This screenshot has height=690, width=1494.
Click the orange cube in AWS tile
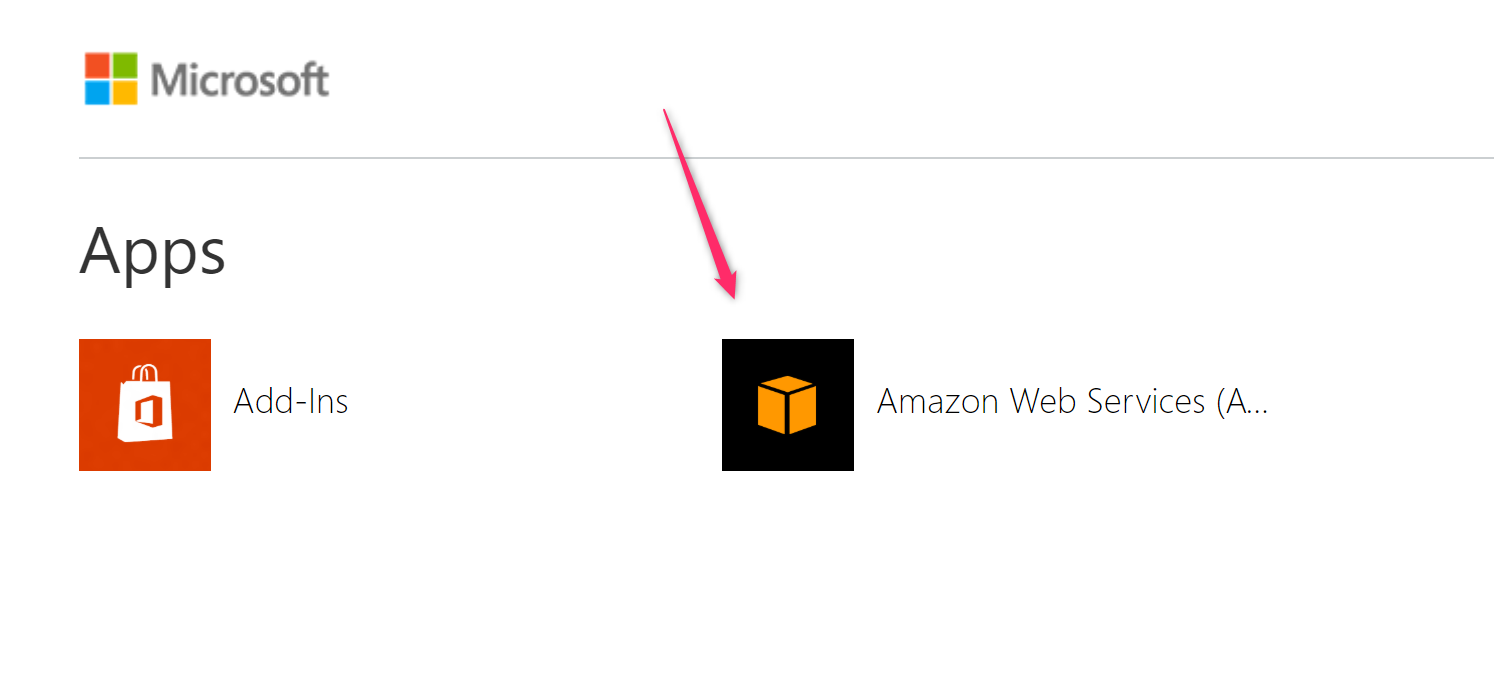point(787,405)
